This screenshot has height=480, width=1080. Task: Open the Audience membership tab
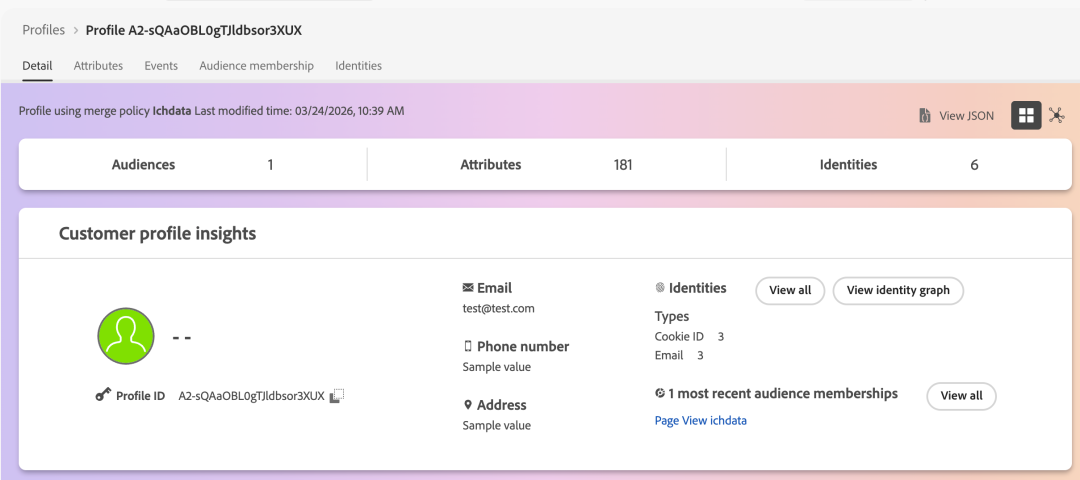tap(256, 66)
